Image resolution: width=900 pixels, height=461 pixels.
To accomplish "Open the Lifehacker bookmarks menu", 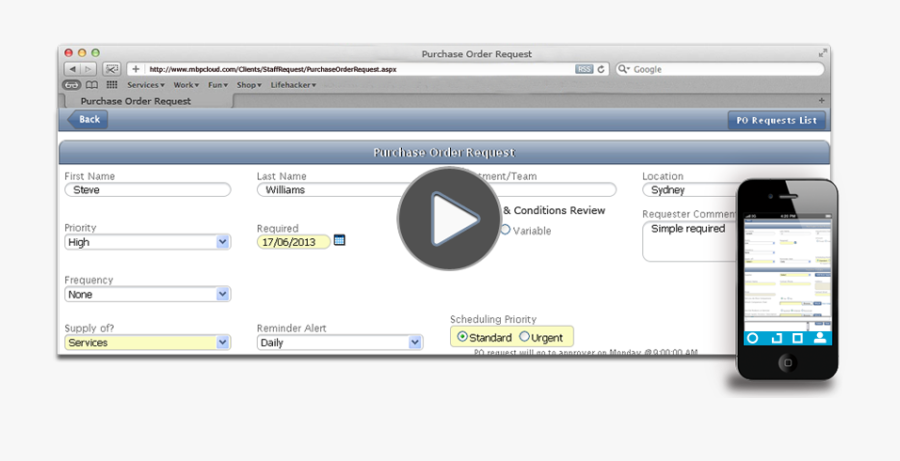I will pos(293,85).
